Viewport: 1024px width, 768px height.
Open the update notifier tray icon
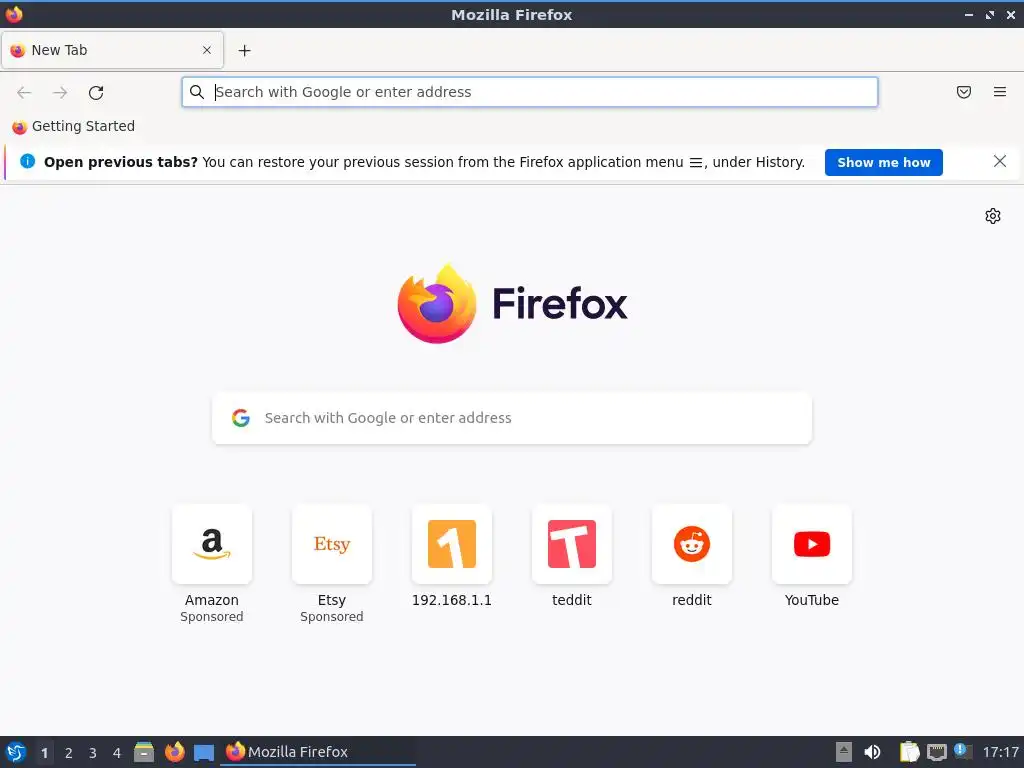coord(963,751)
